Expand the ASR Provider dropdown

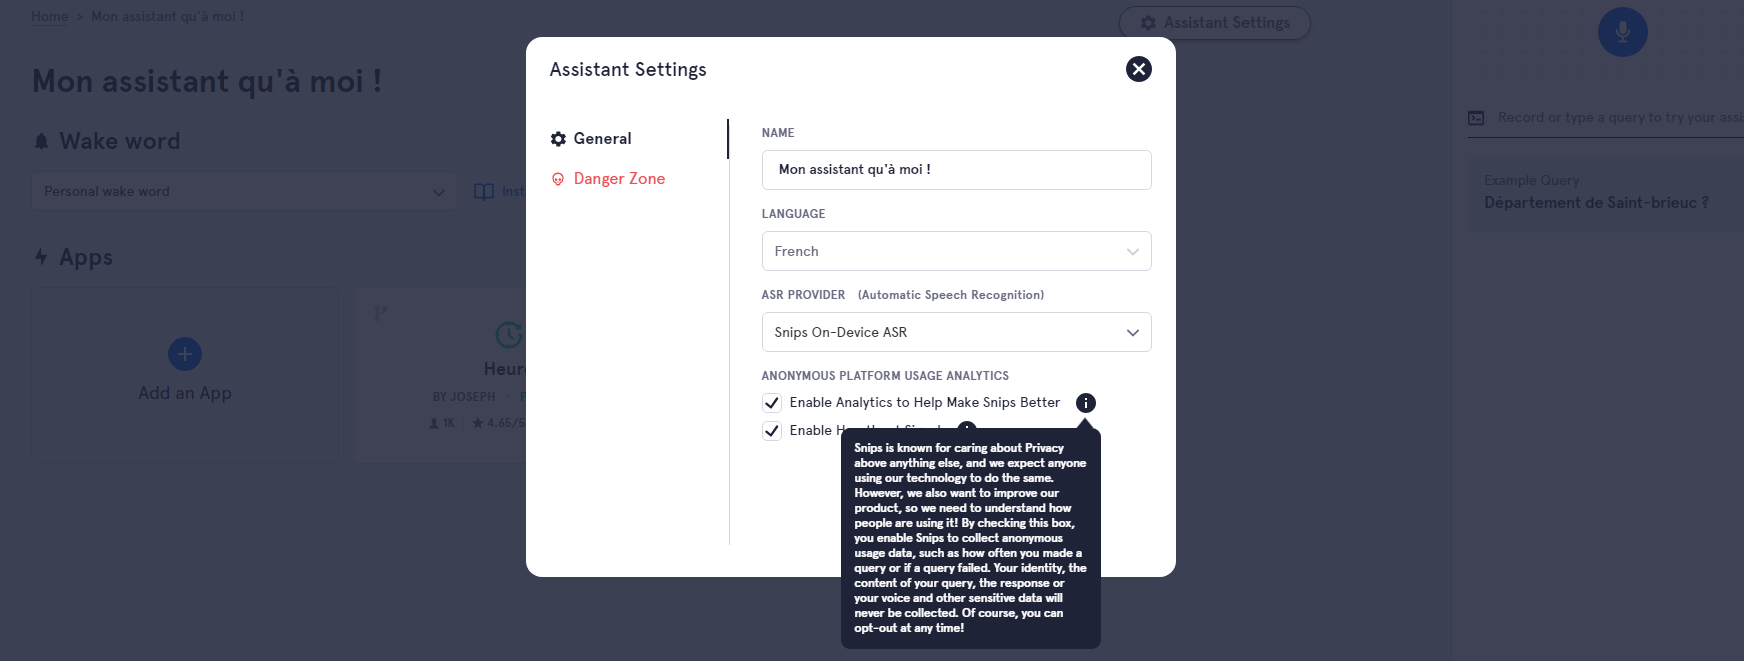pyautogui.click(x=956, y=332)
